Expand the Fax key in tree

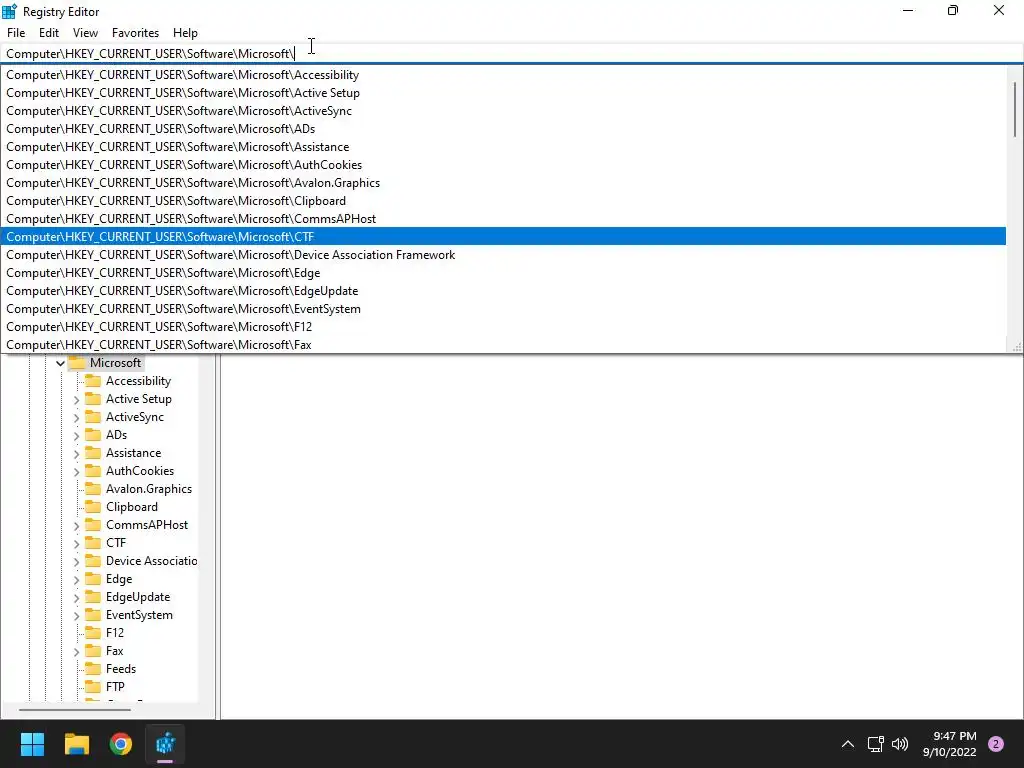tap(76, 651)
